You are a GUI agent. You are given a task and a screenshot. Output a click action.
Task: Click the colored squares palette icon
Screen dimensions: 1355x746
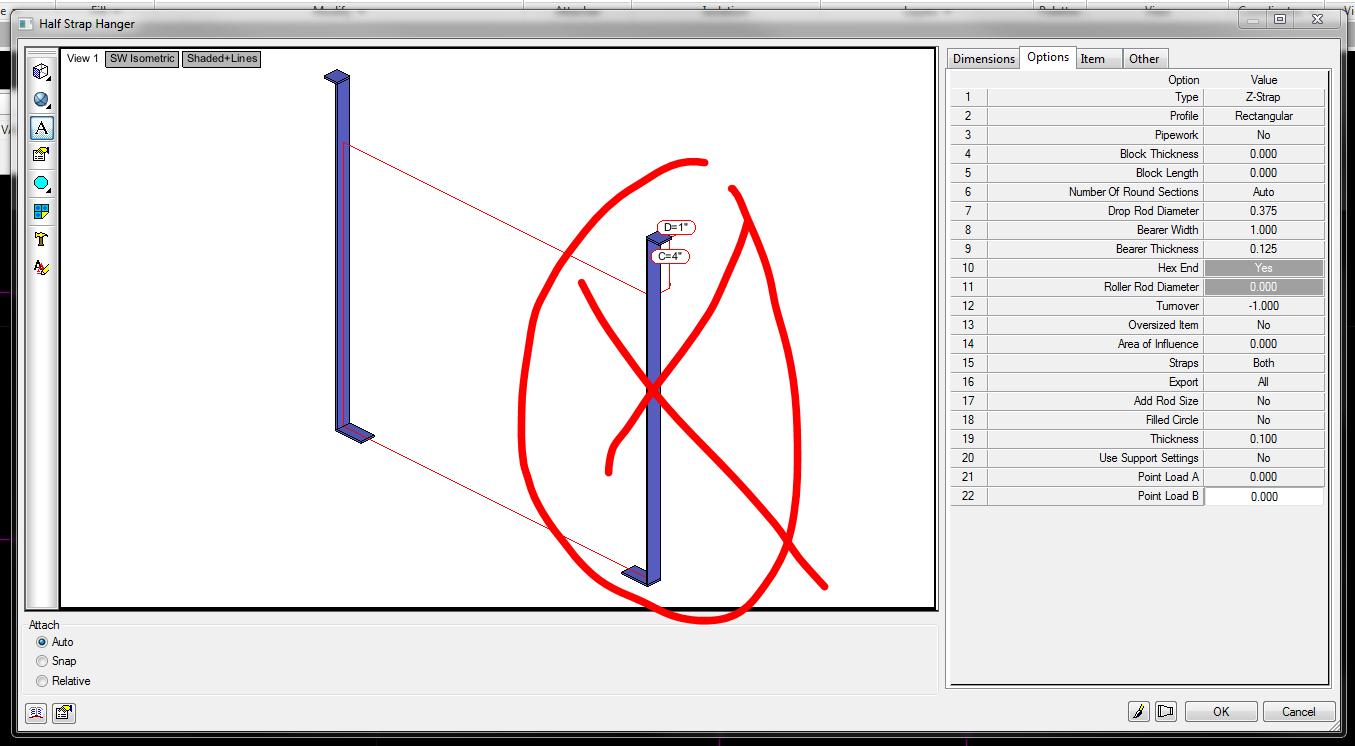[x=41, y=211]
